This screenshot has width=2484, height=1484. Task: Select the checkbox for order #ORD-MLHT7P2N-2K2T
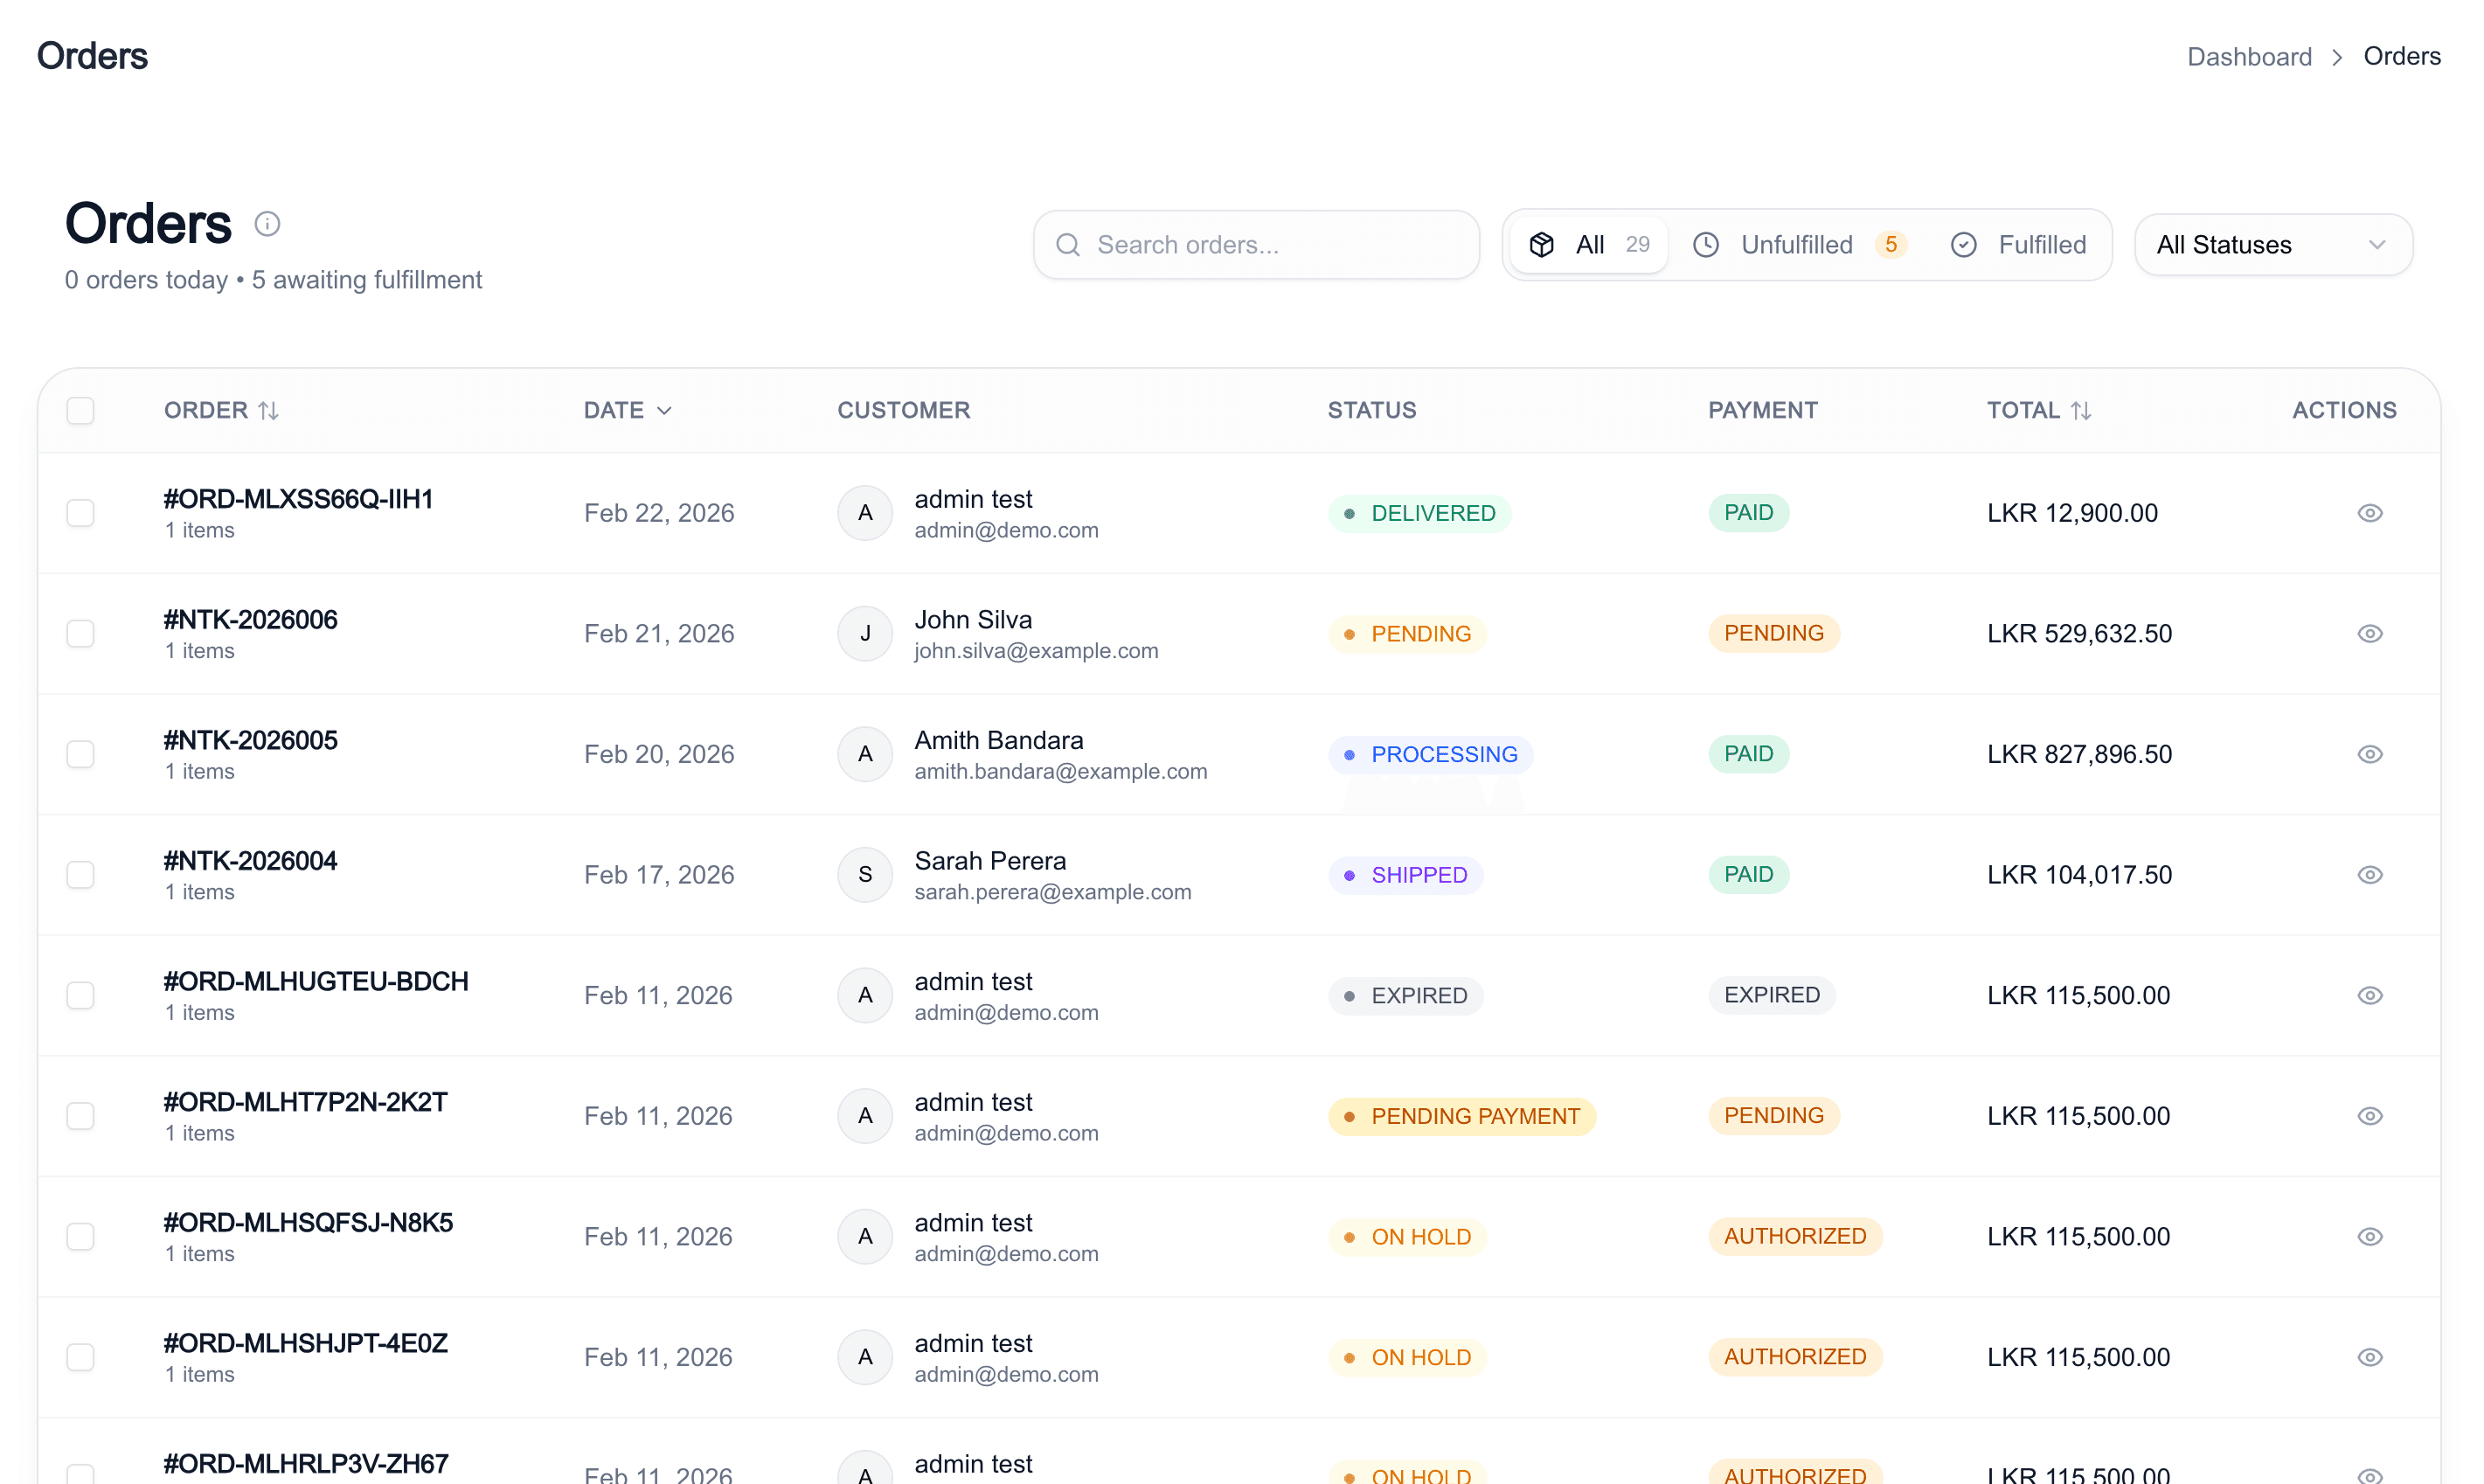tap(80, 1116)
